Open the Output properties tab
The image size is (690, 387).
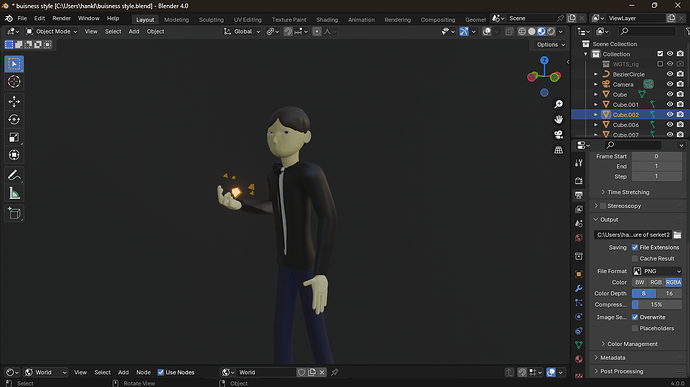click(x=579, y=195)
